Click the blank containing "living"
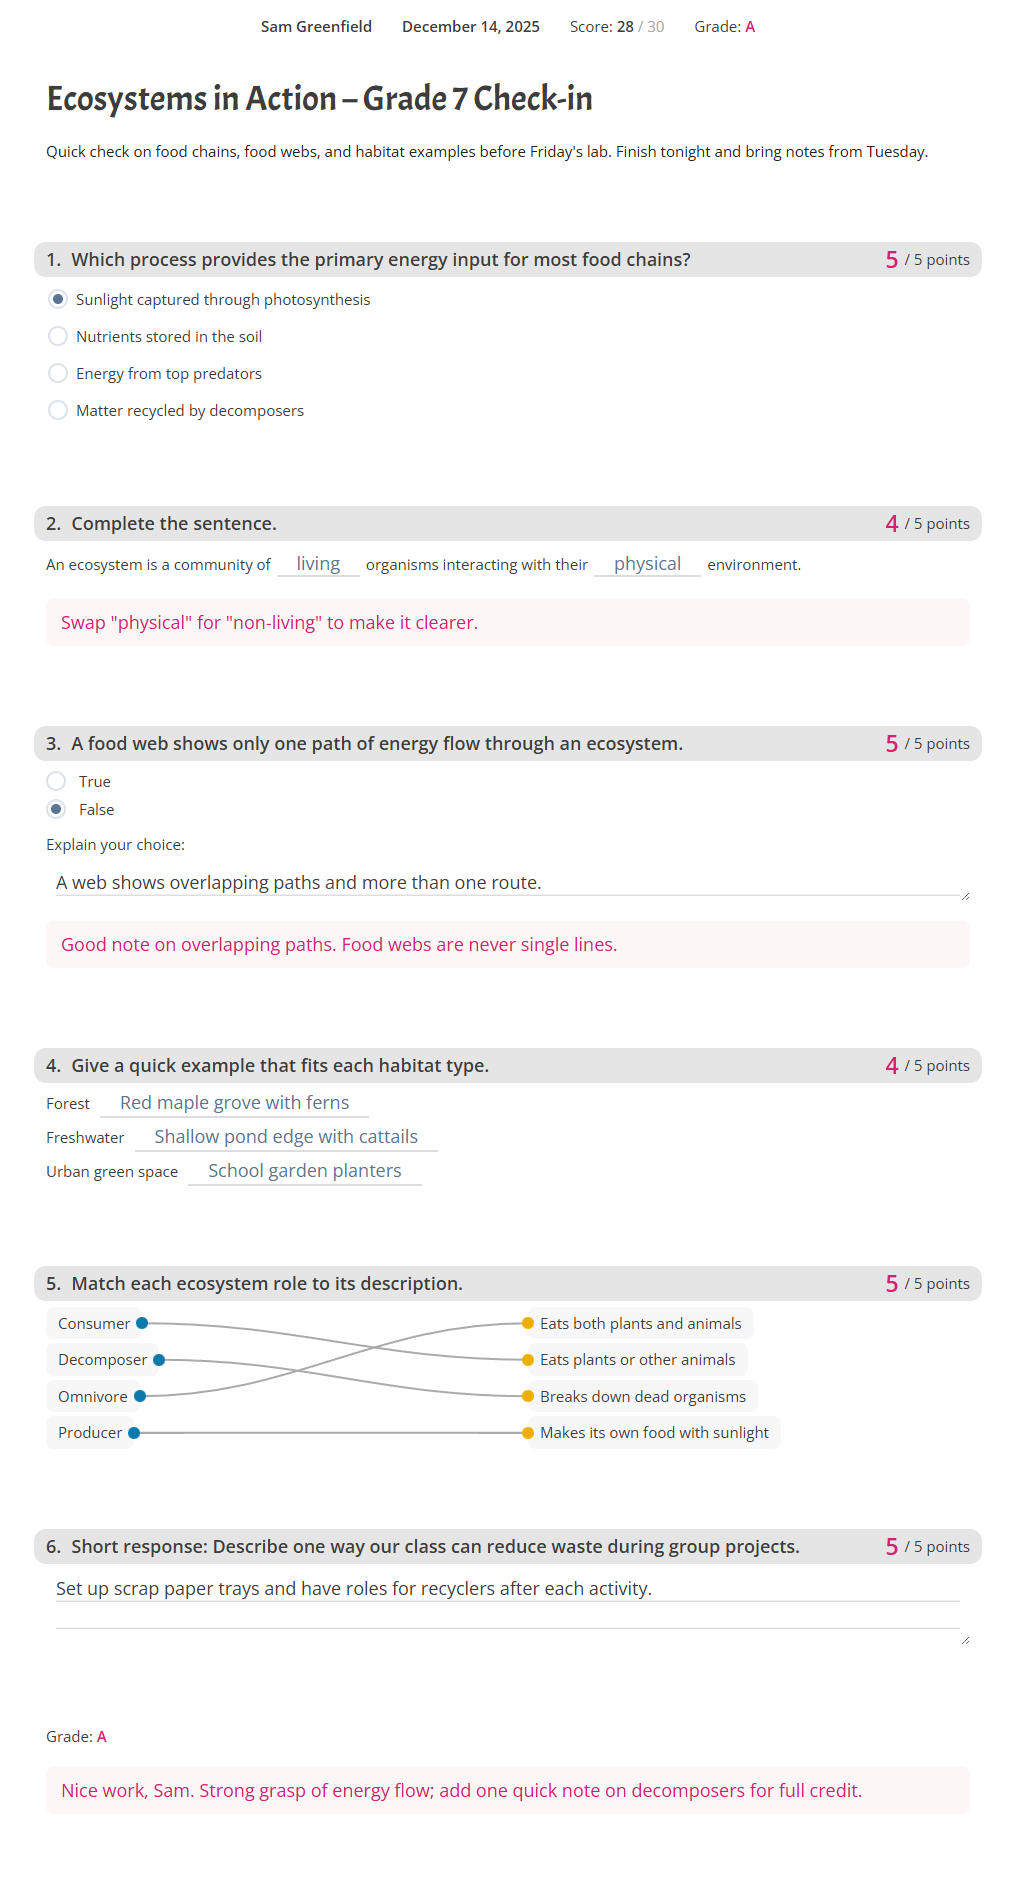Image resolution: width=1014 pixels, height=1880 pixels. pos(318,564)
